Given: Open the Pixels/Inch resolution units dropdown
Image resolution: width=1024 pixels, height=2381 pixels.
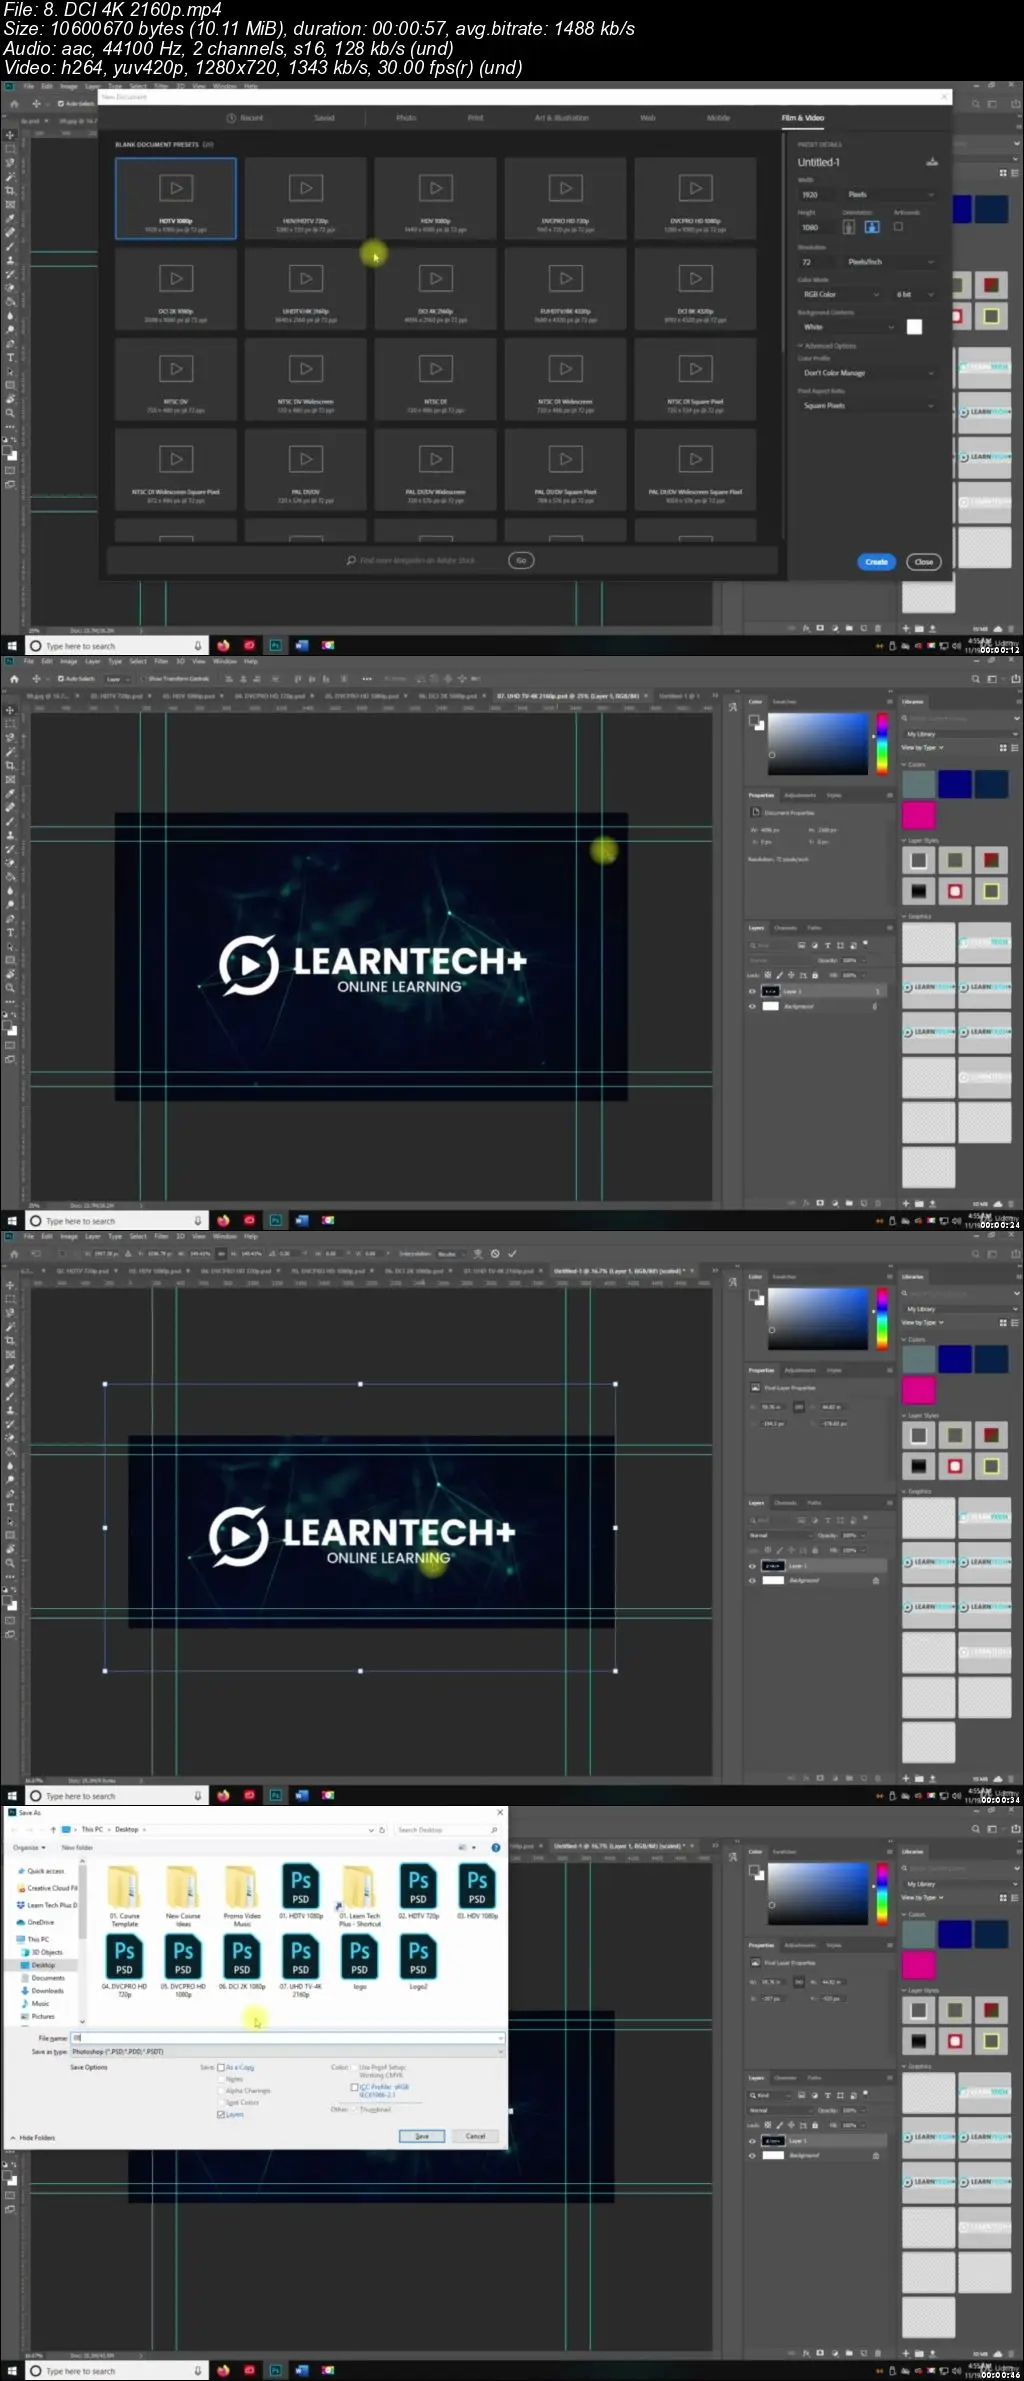Looking at the screenshot, I should click(890, 262).
